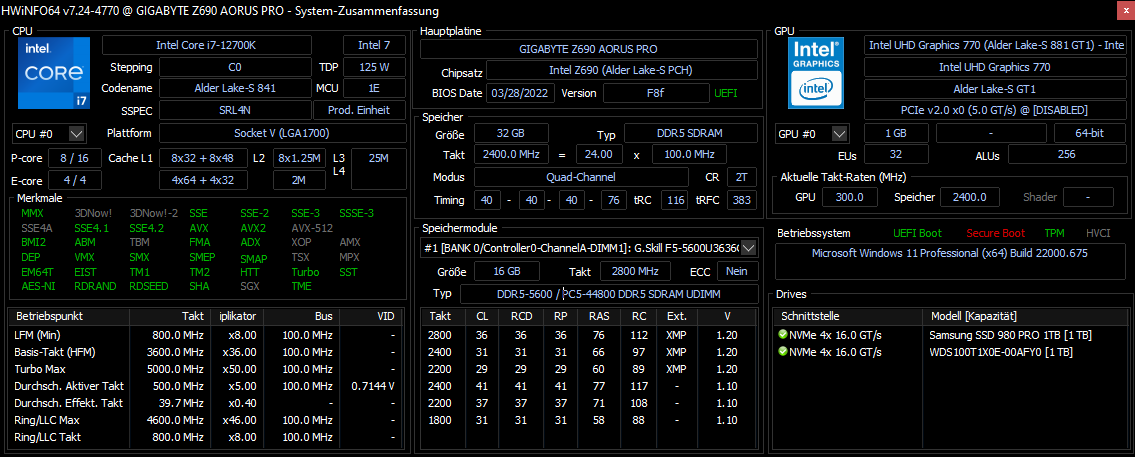Click the E-core 4 / 4 value

pyautogui.click(x=75, y=180)
